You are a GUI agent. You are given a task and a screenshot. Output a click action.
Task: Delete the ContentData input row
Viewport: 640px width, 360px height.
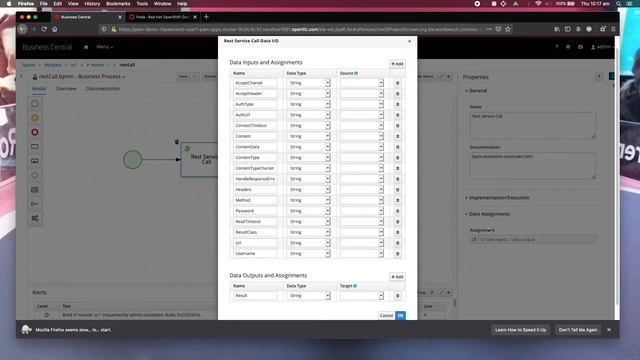coord(397,147)
